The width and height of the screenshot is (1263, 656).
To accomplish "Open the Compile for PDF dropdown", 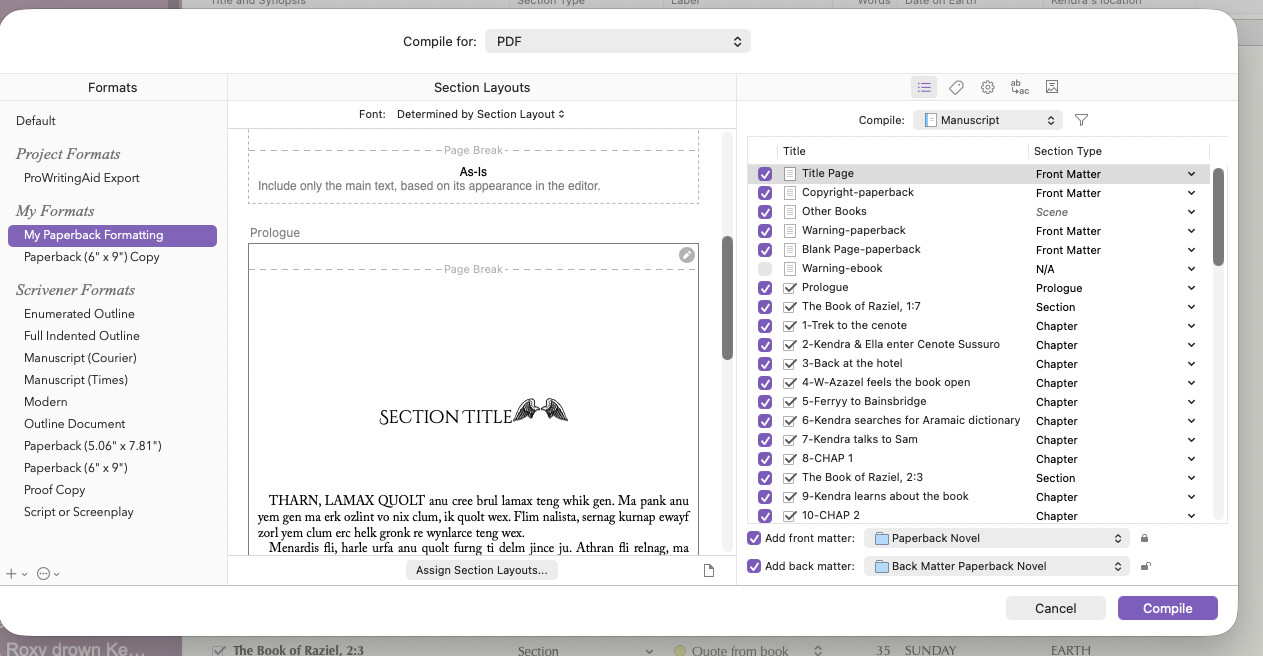I will [x=617, y=42].
